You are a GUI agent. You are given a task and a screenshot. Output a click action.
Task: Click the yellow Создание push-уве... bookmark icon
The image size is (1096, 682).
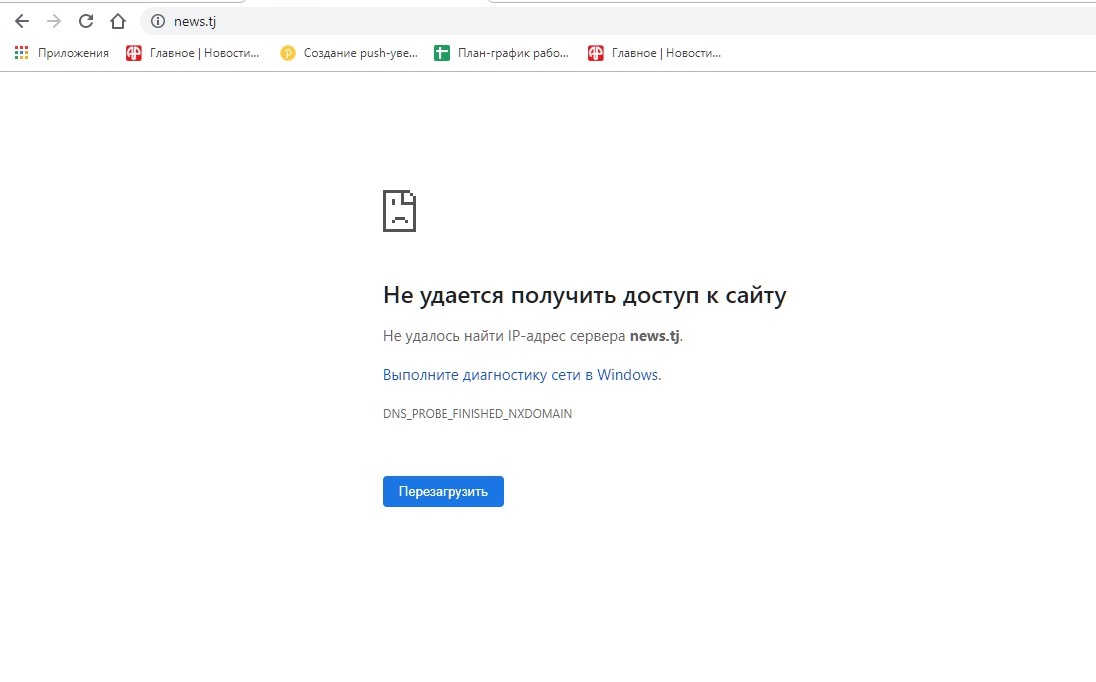tap(288, 53)
